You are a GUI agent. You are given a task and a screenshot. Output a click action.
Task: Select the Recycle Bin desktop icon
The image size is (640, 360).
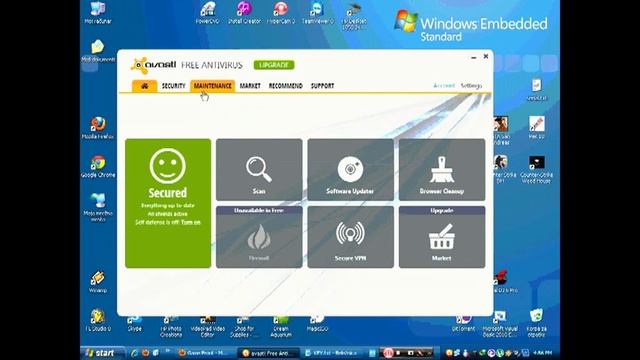[x=536, y=322]
